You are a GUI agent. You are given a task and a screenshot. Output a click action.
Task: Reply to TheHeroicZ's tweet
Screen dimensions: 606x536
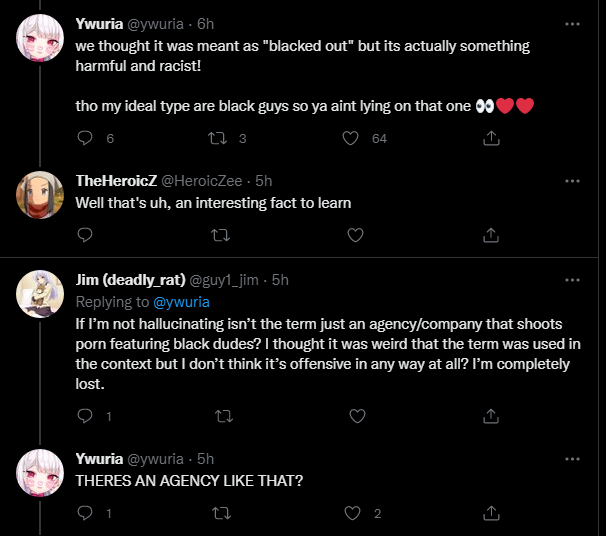(85, 235)
